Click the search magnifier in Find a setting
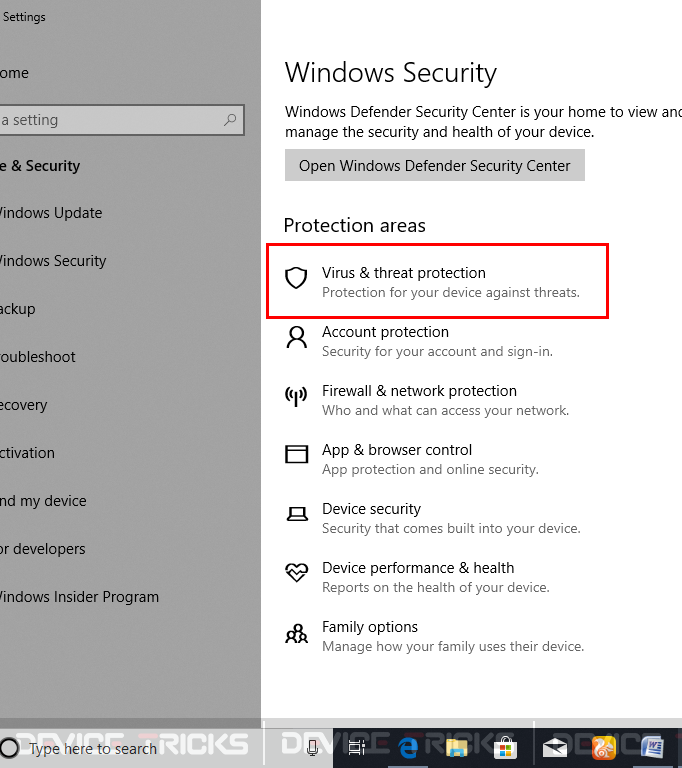Viewport: 682px width, 768px height. pos(230,120)
